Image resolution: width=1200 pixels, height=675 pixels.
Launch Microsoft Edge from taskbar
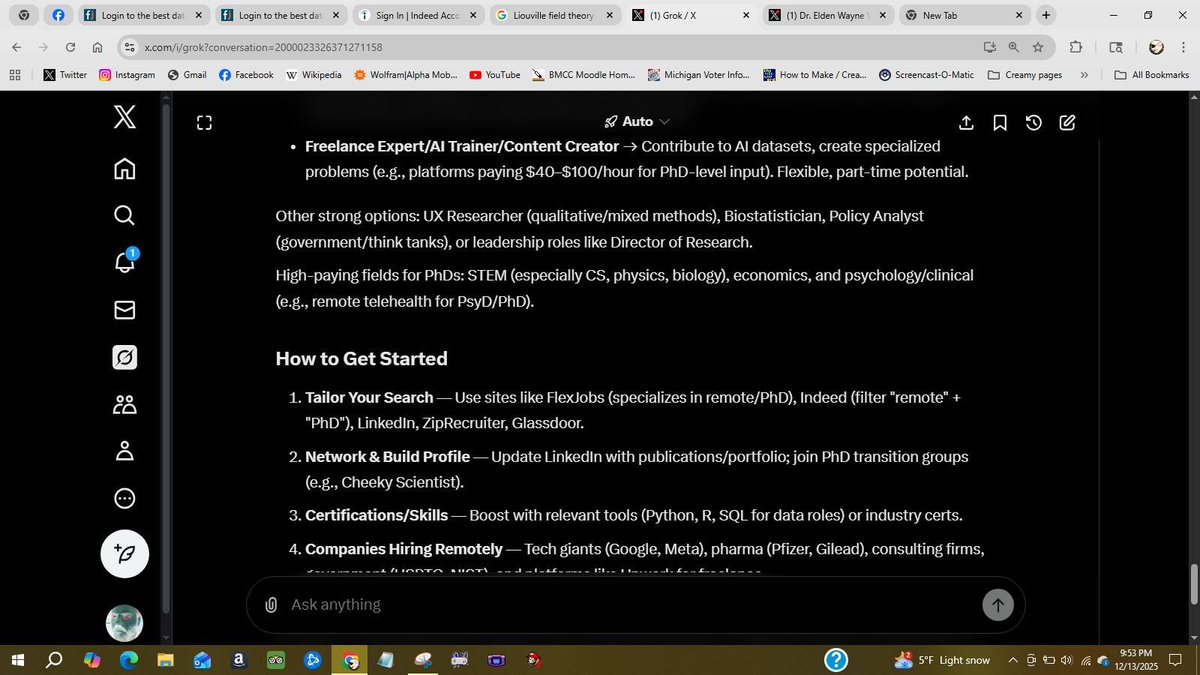(129, 660)
